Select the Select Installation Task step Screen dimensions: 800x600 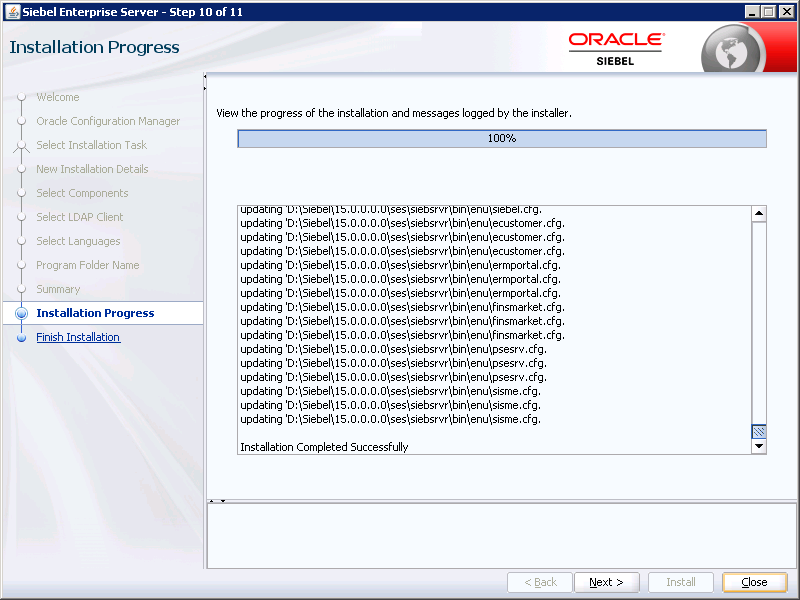click(x=91, y=145)
